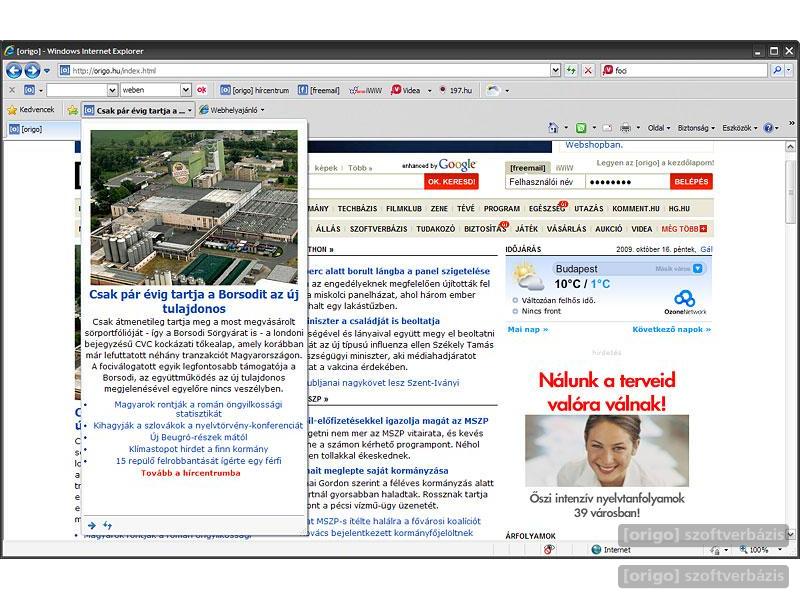This screenshot has height=600, width=800.
Task: Refresh the page with the green arrows icon
Action: pyautogui.click(x=571, y=70)
